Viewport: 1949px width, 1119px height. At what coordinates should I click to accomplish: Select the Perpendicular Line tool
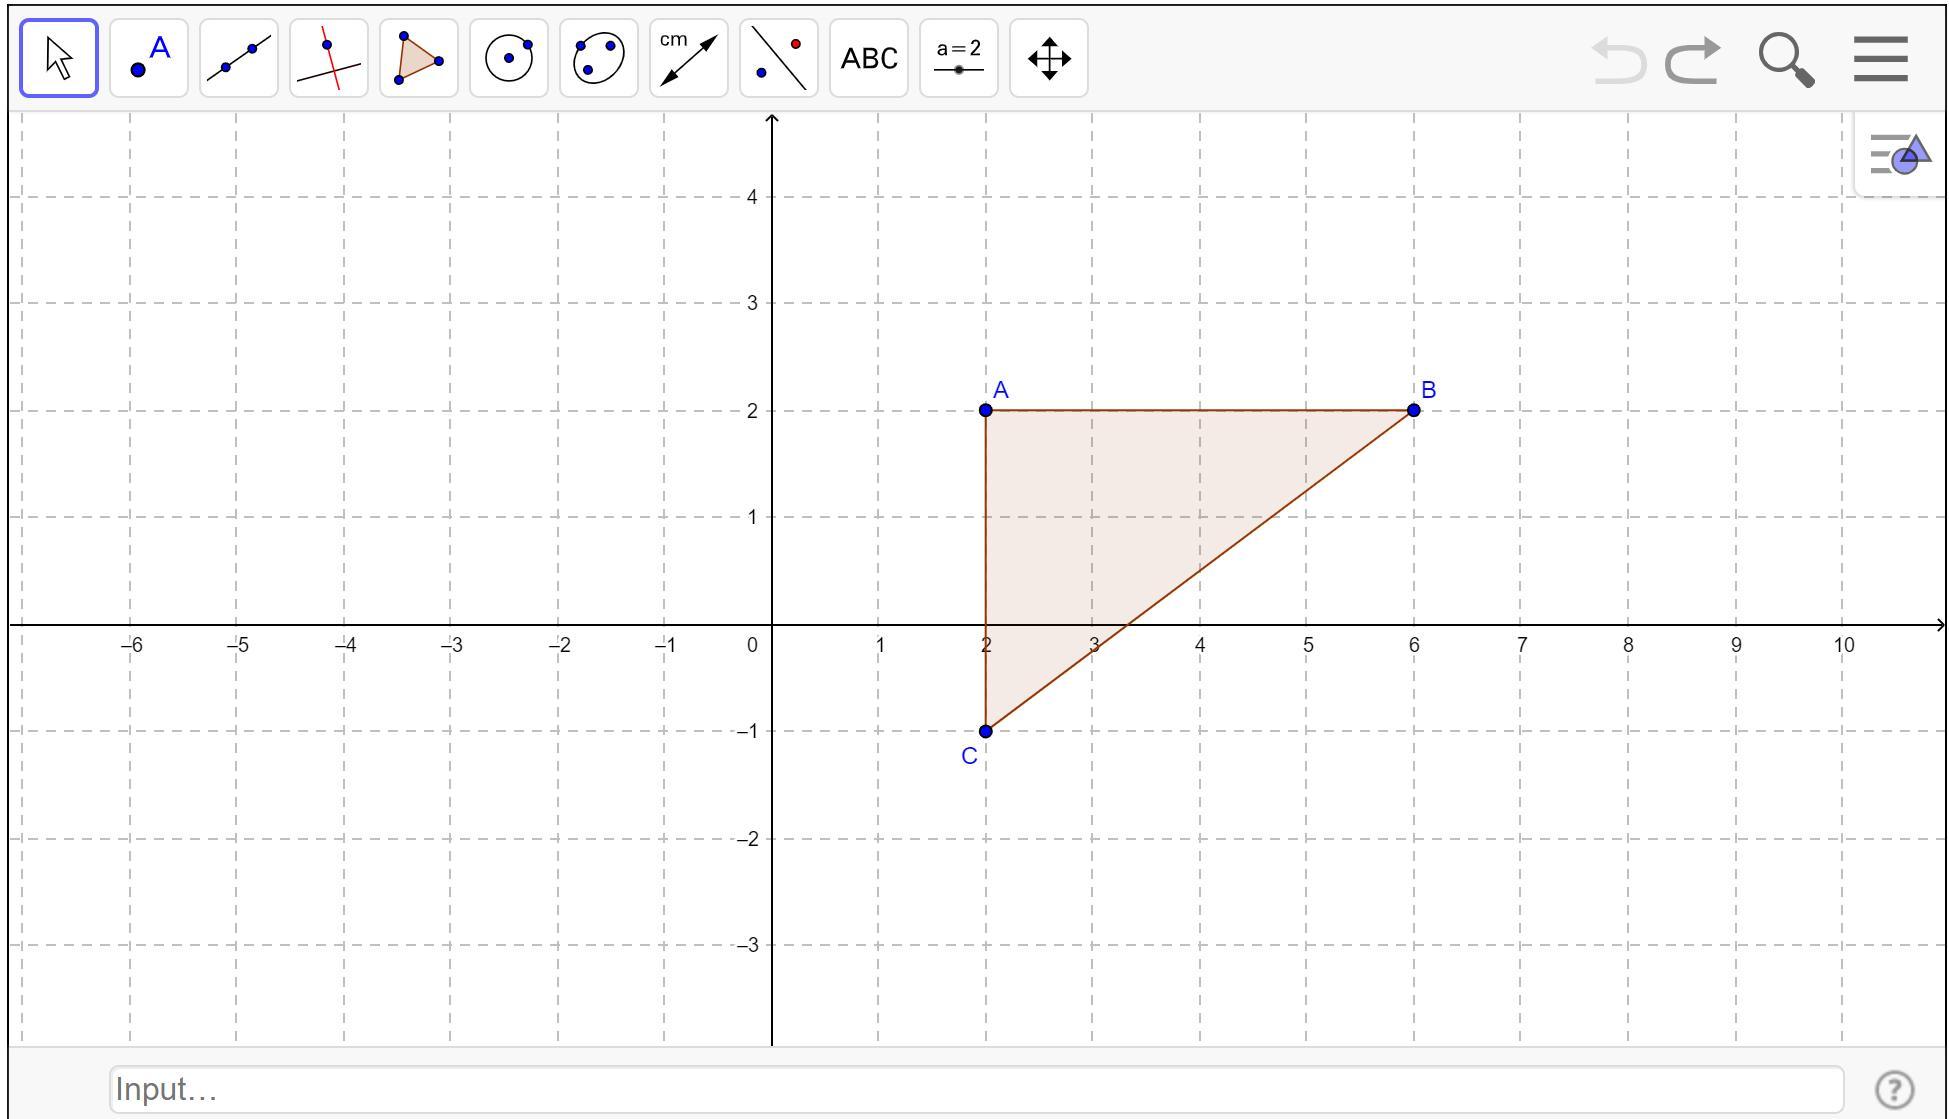329,58
